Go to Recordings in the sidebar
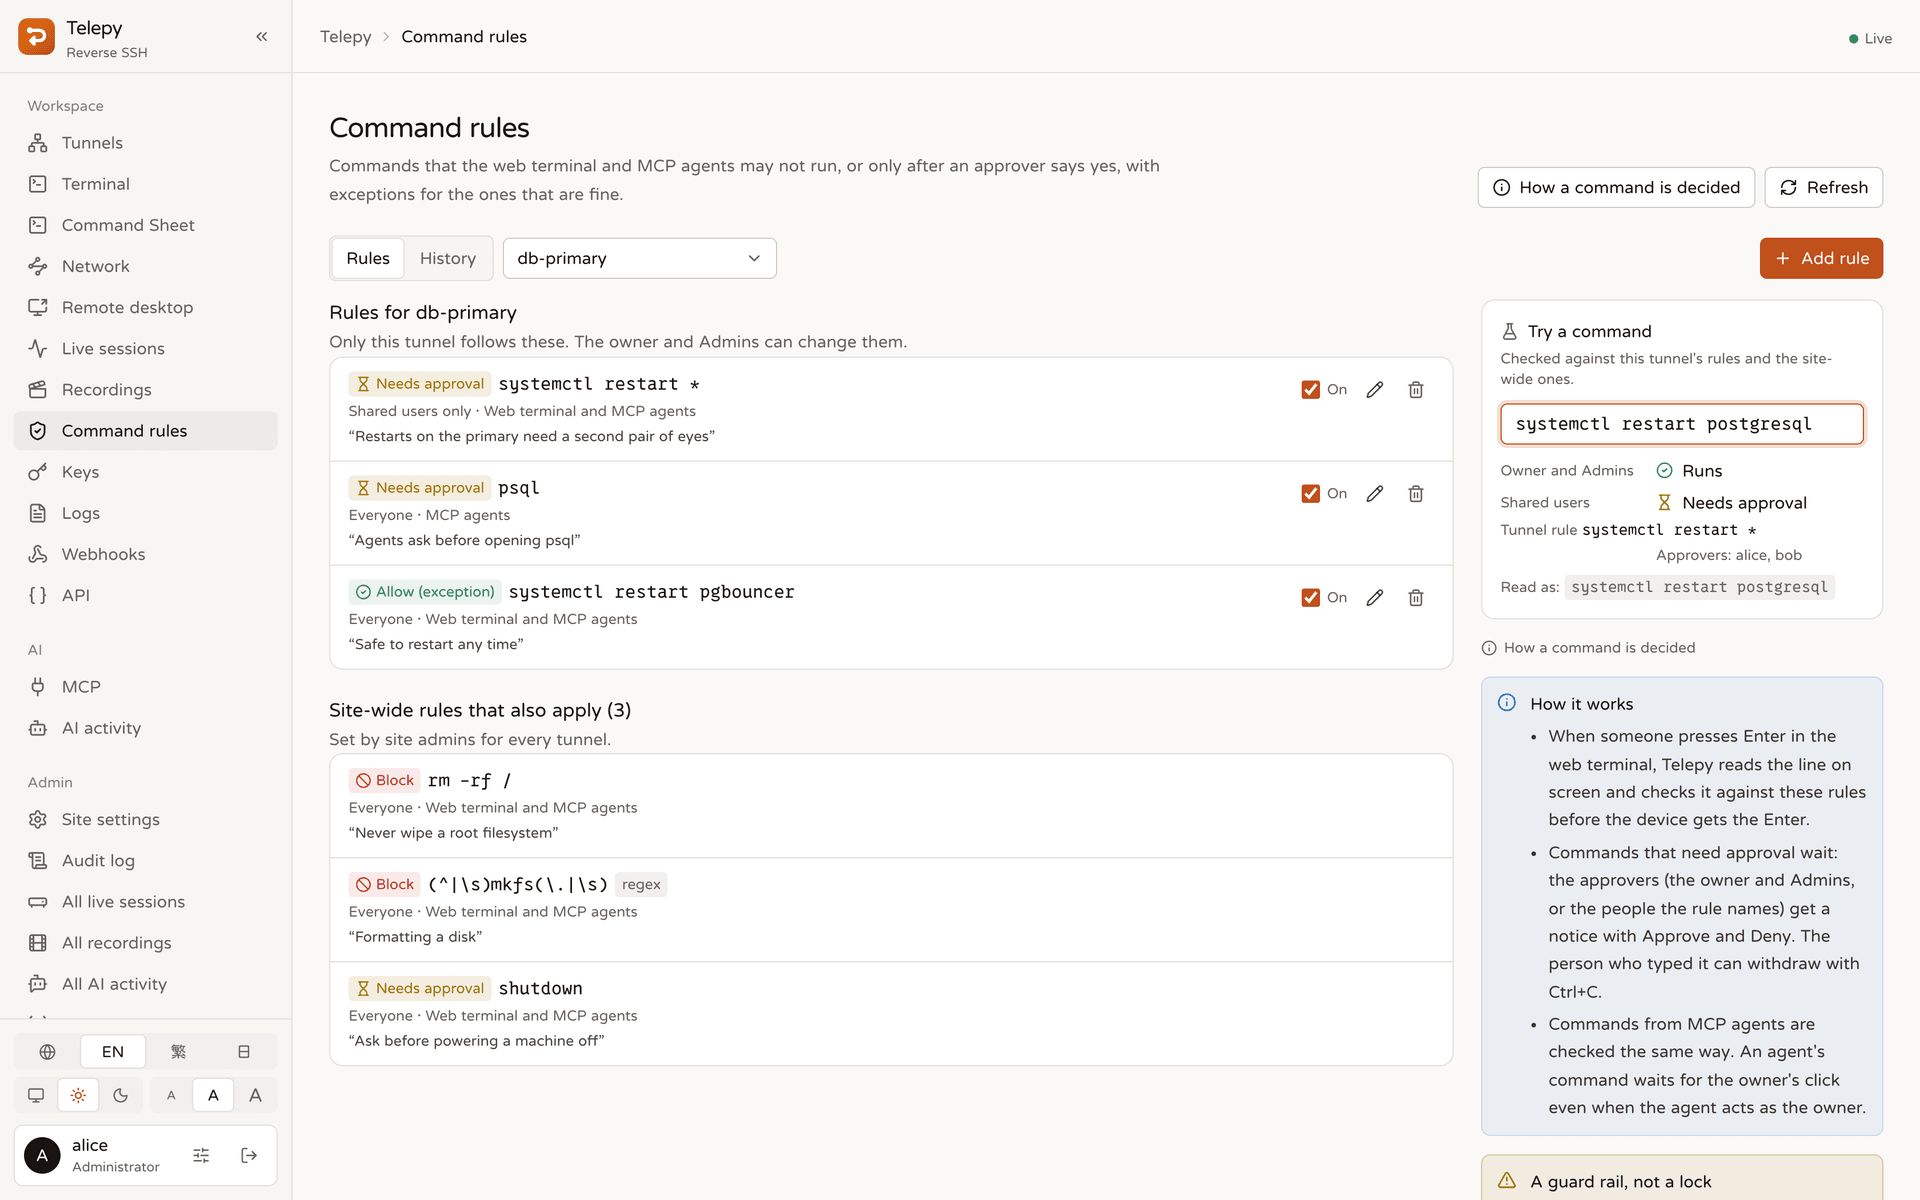 coord(146,390)
